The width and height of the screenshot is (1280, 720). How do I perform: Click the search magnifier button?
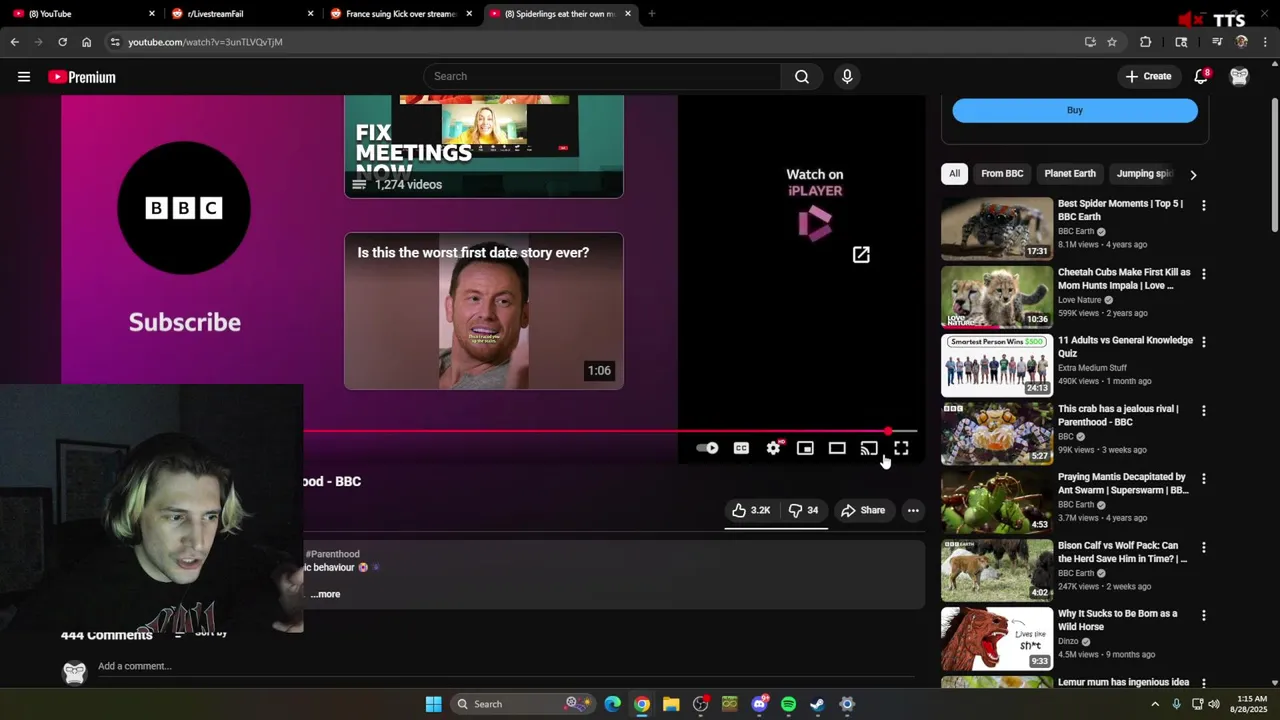point(801,77)
